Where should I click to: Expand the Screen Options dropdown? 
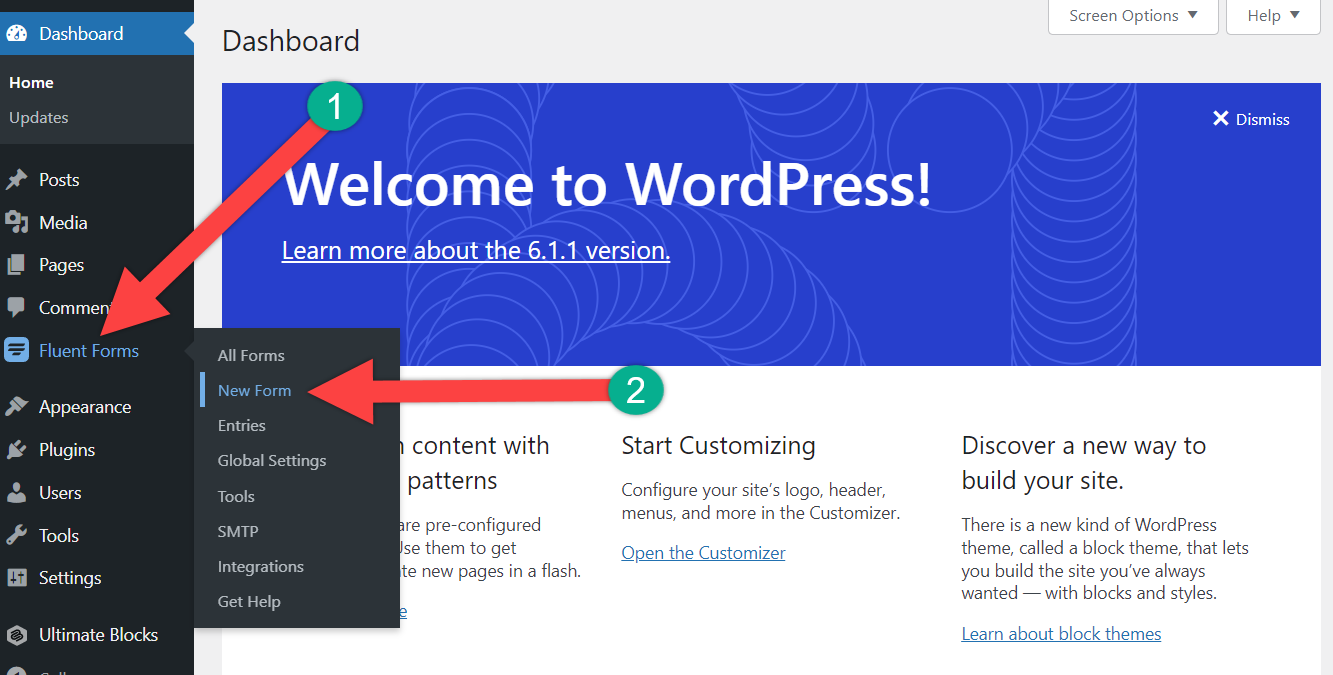(1133, 16)
